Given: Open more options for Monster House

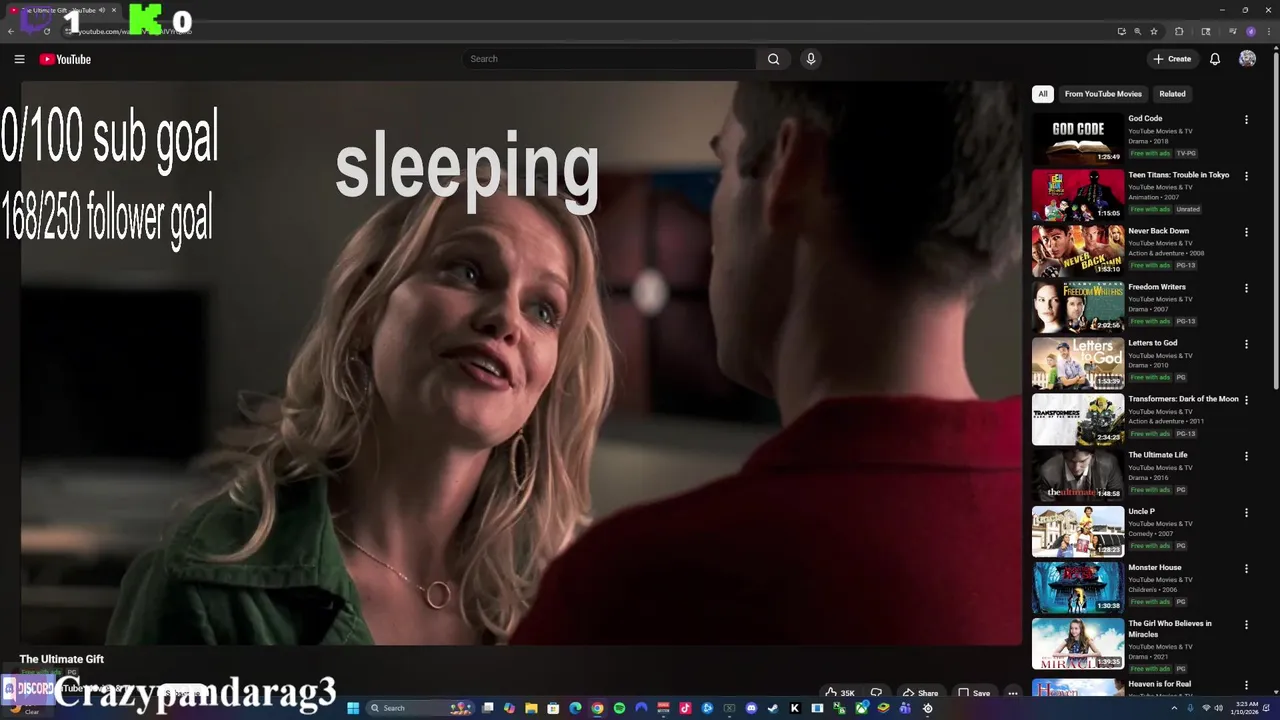Looking at the screenshot, I should pos(1246,568).
